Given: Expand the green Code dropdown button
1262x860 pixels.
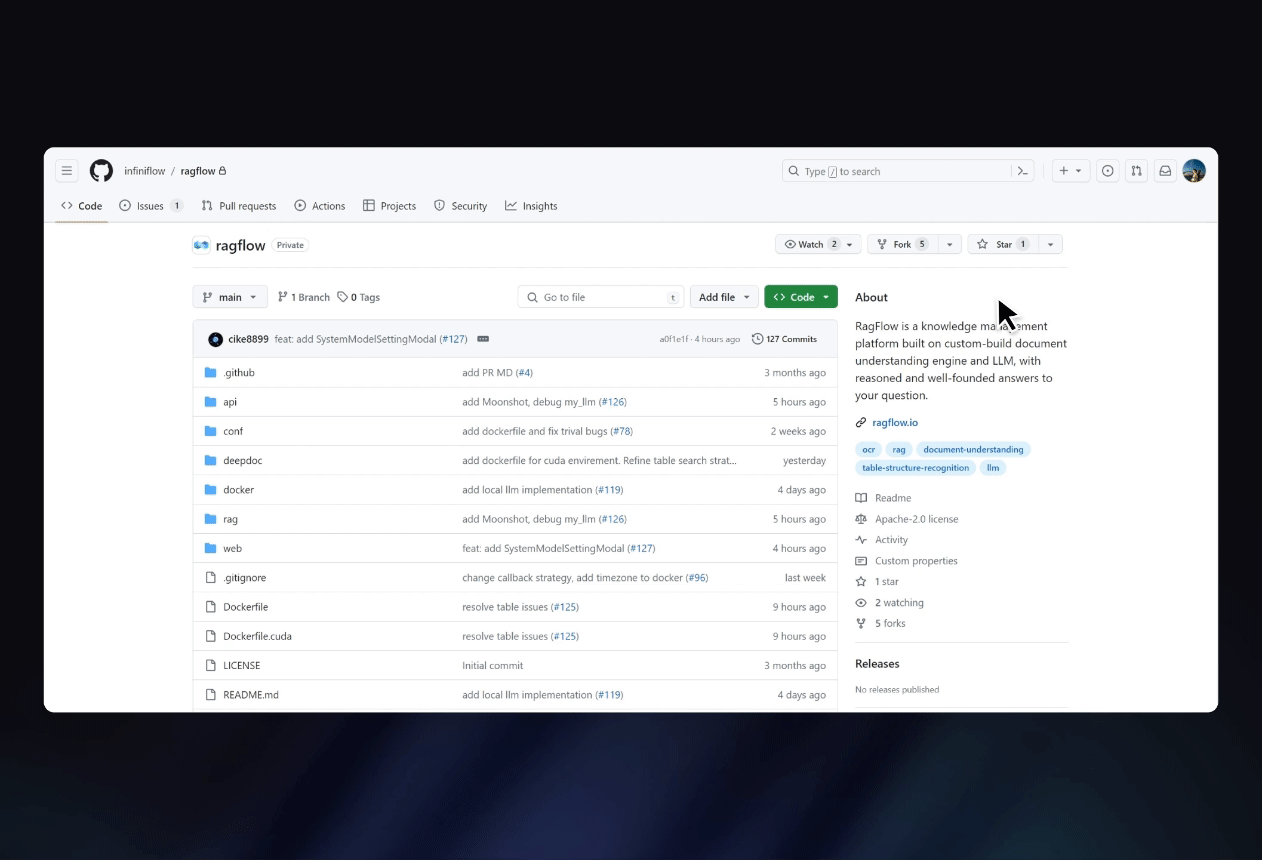Looking at the screenshot, I should 801,297.
